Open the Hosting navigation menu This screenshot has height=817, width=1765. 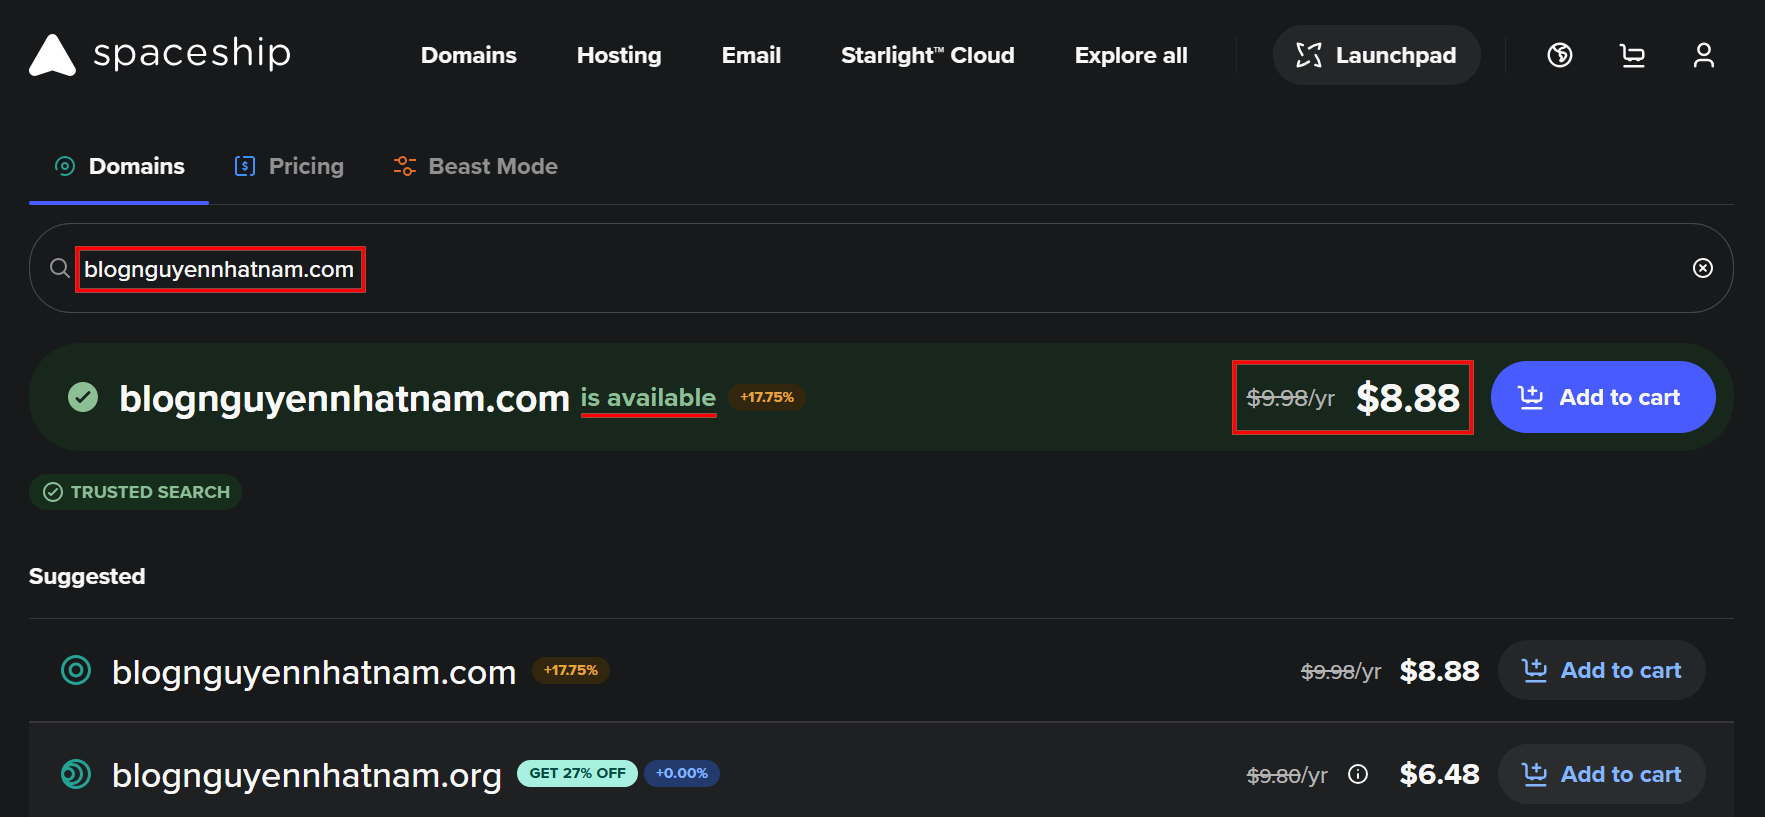point(619,55)
